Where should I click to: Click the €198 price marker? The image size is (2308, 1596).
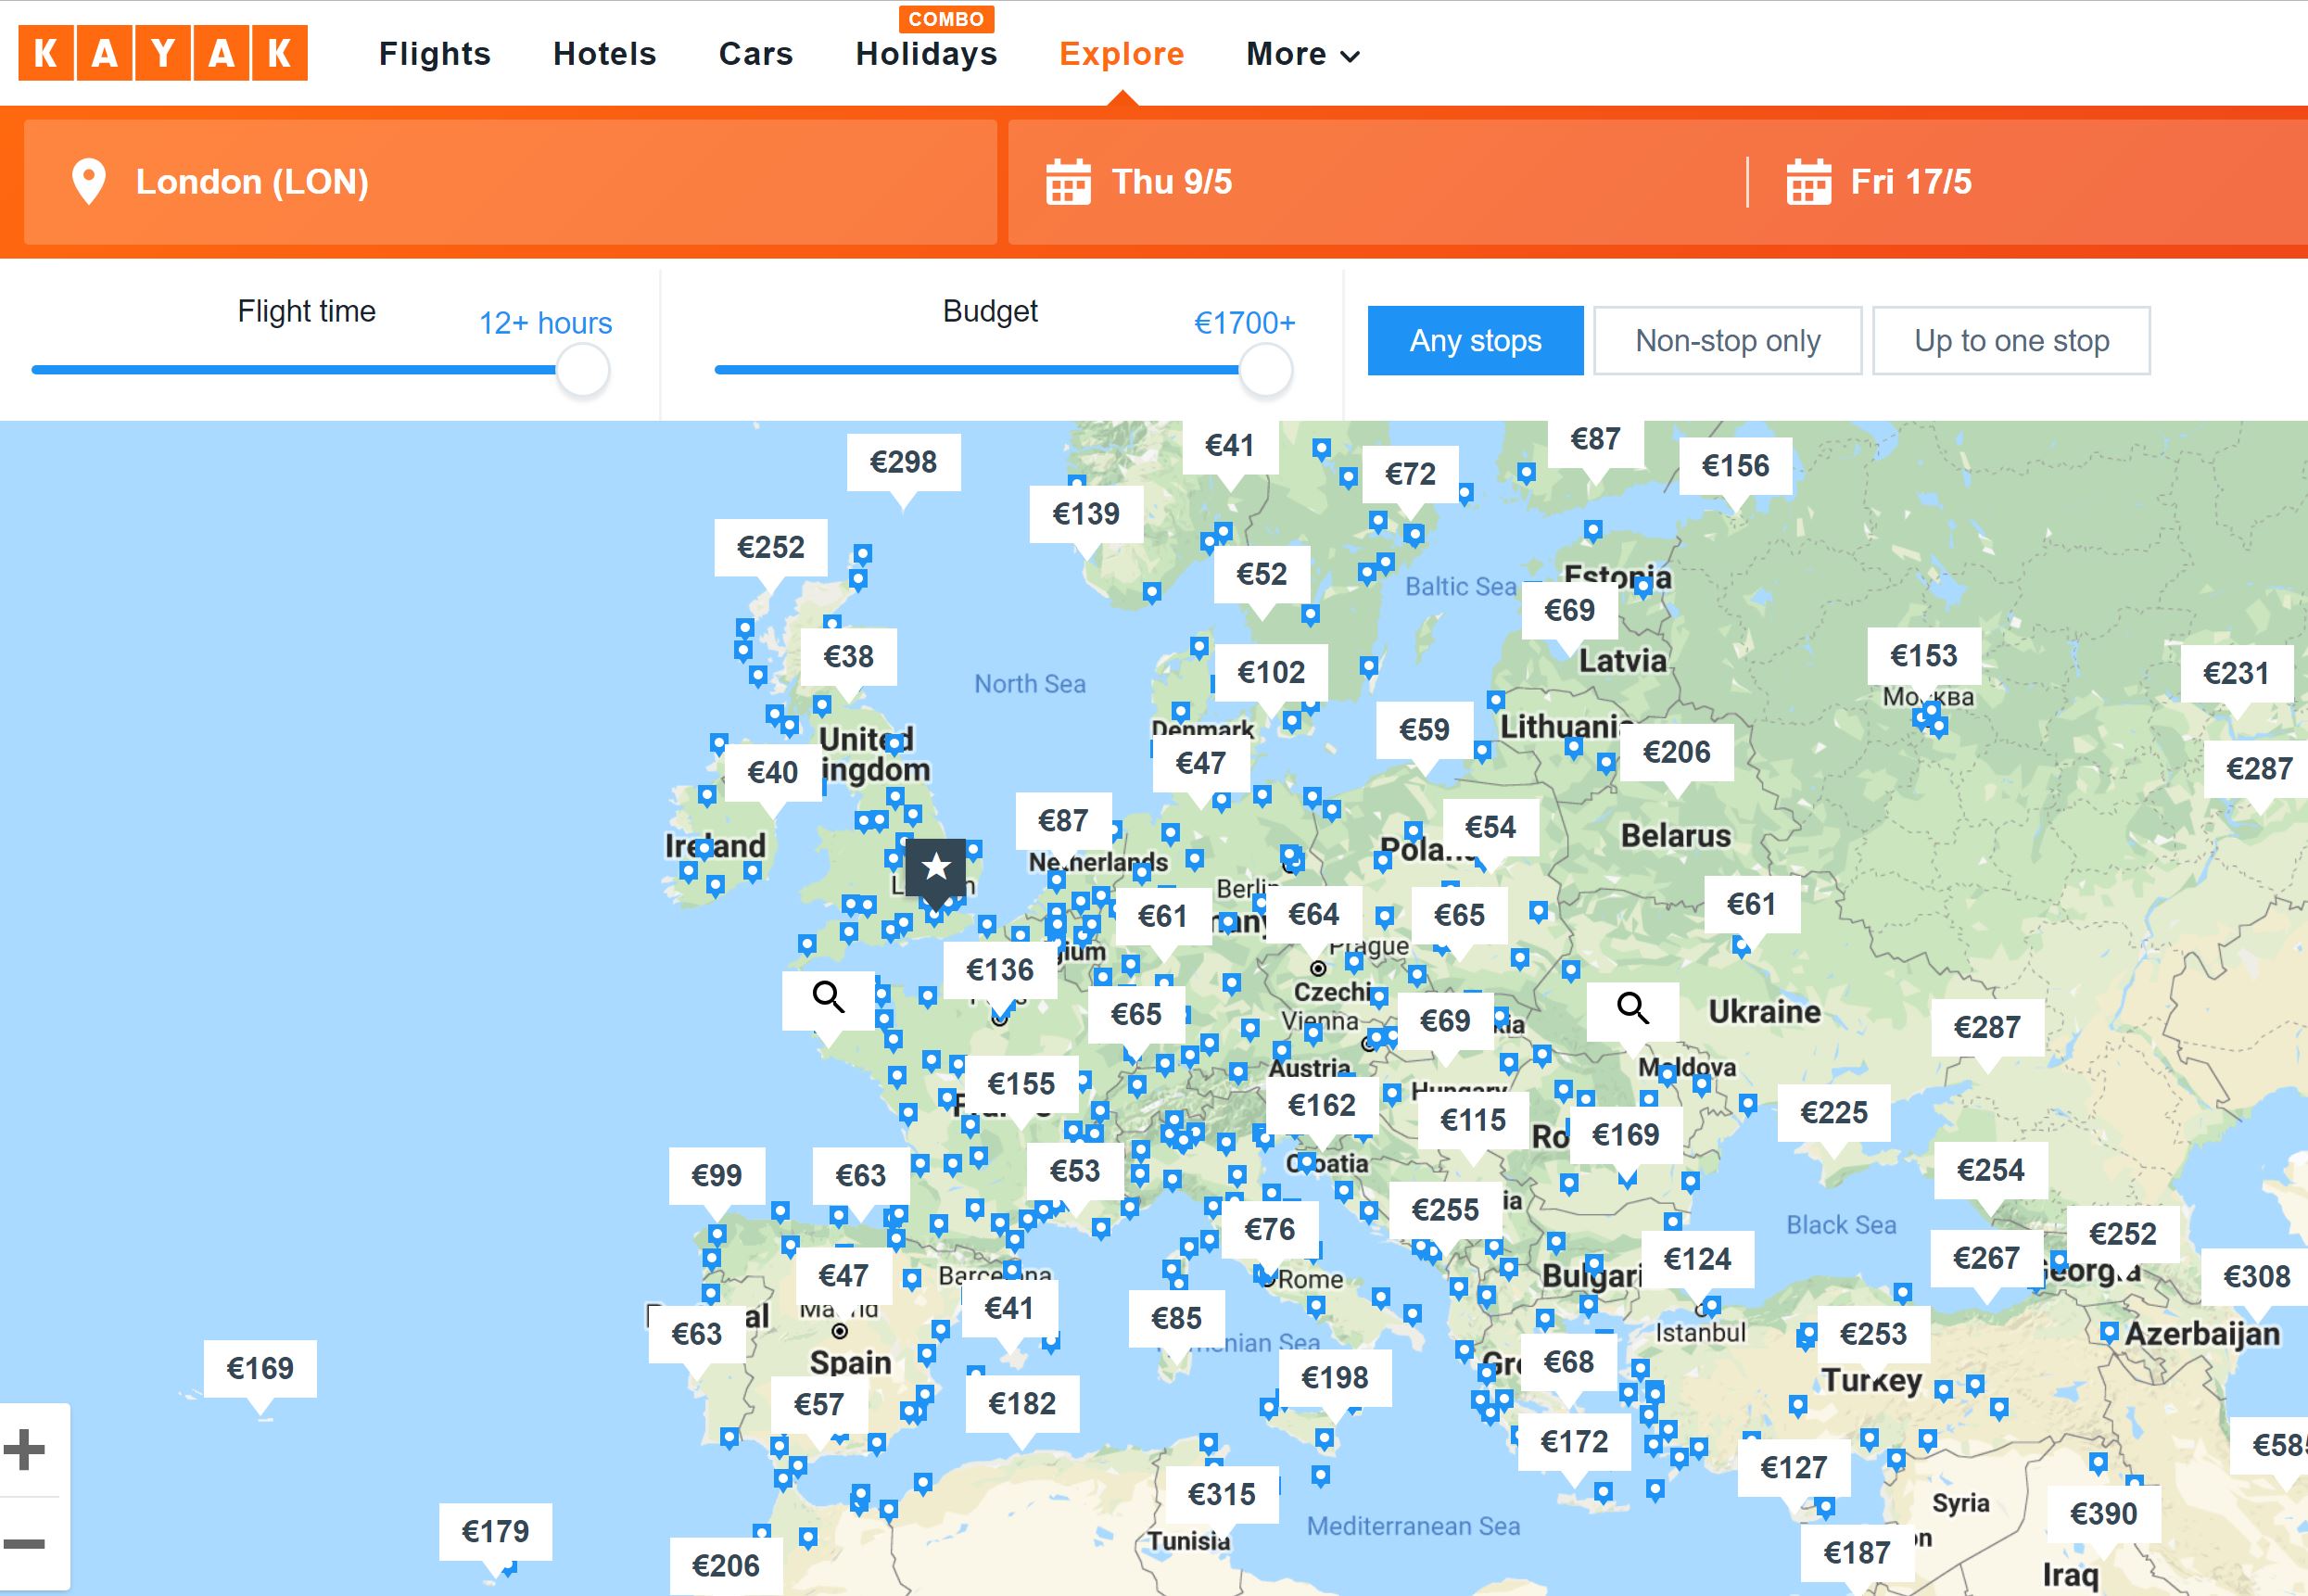click(1335, 1378)
